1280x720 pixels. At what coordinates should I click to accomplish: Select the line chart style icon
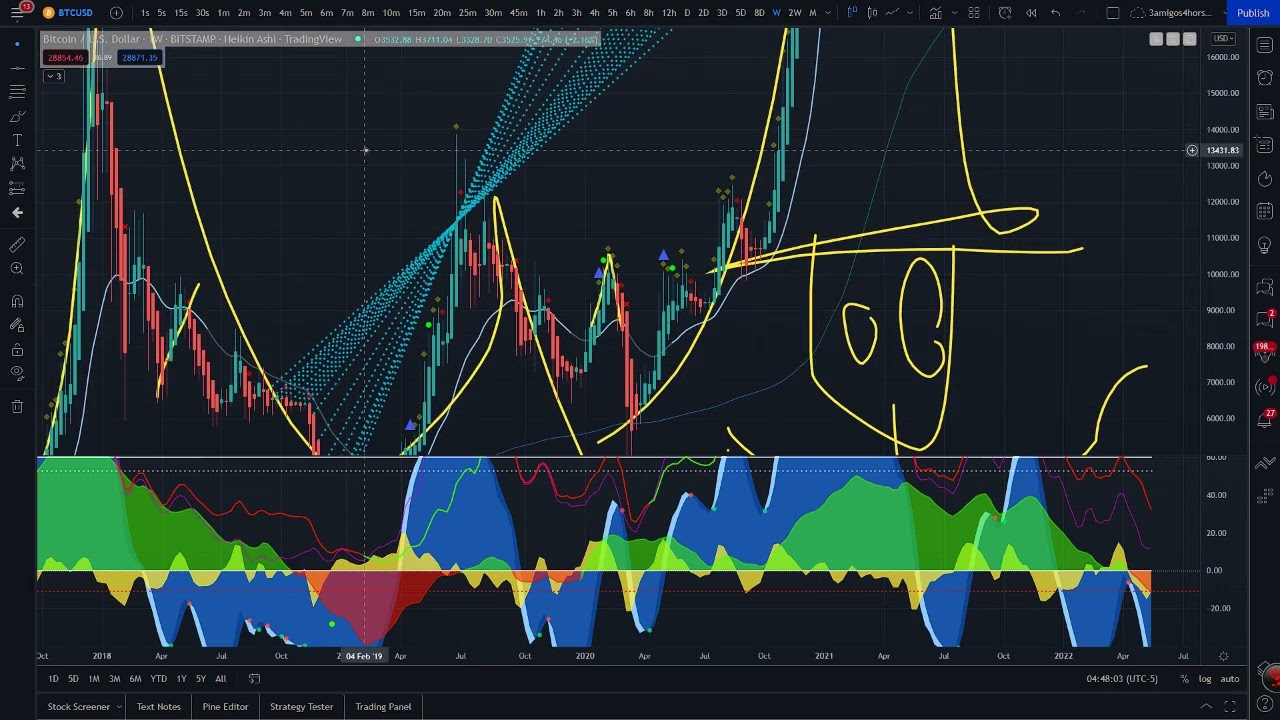[892, 13]
